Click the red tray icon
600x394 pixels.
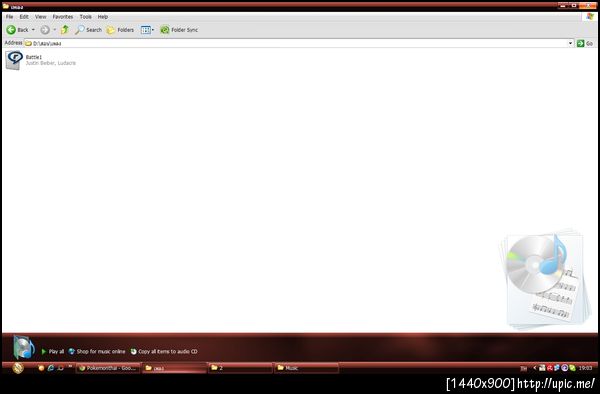tap(550, 368)
